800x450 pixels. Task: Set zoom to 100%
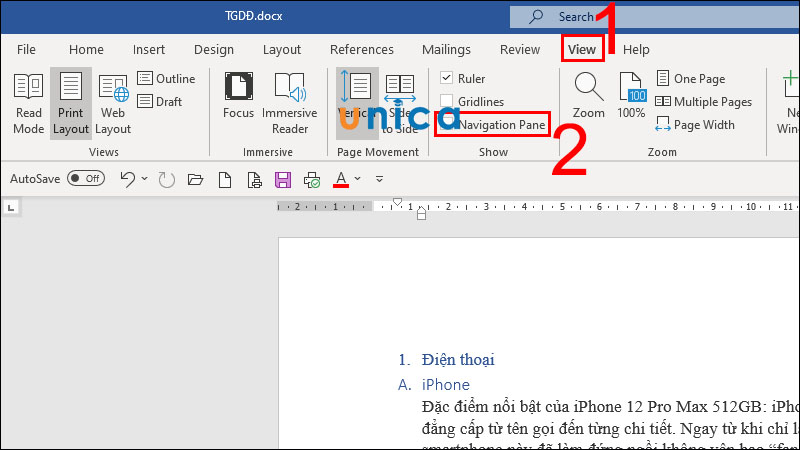coord(631,96)
